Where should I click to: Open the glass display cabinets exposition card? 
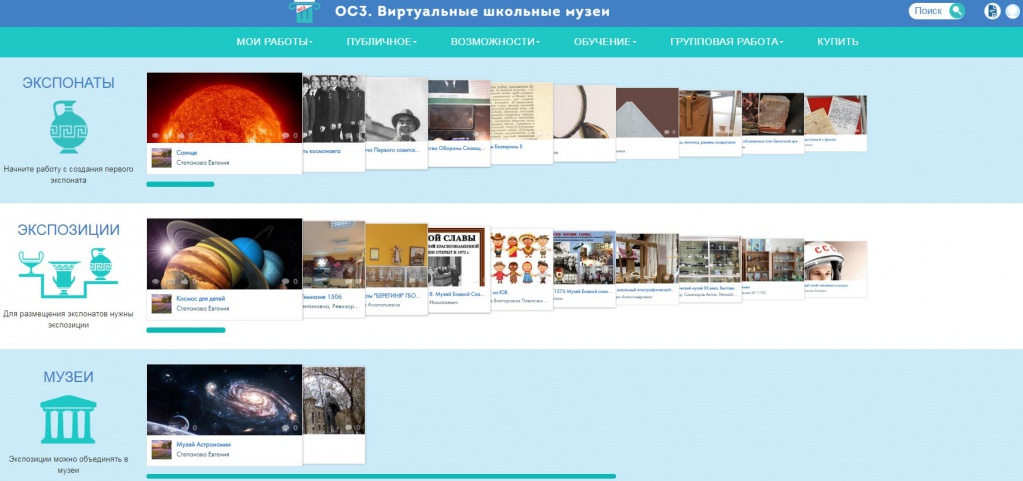pos(710,269)
